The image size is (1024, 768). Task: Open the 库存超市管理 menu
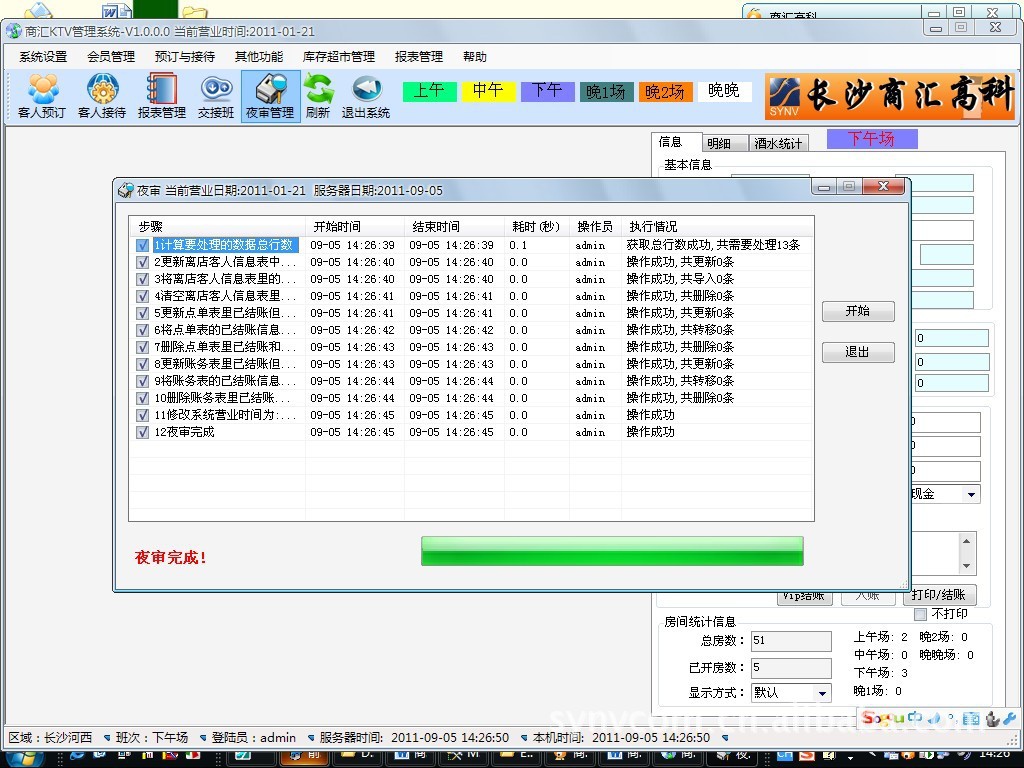339,57
